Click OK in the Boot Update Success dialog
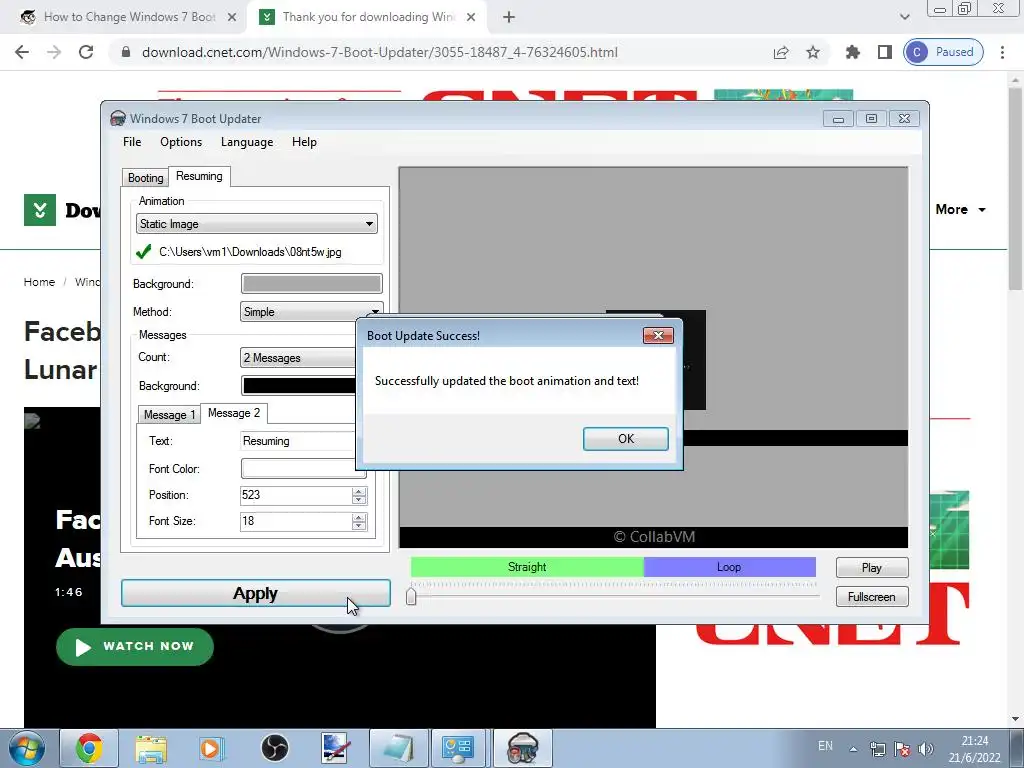 625,439
